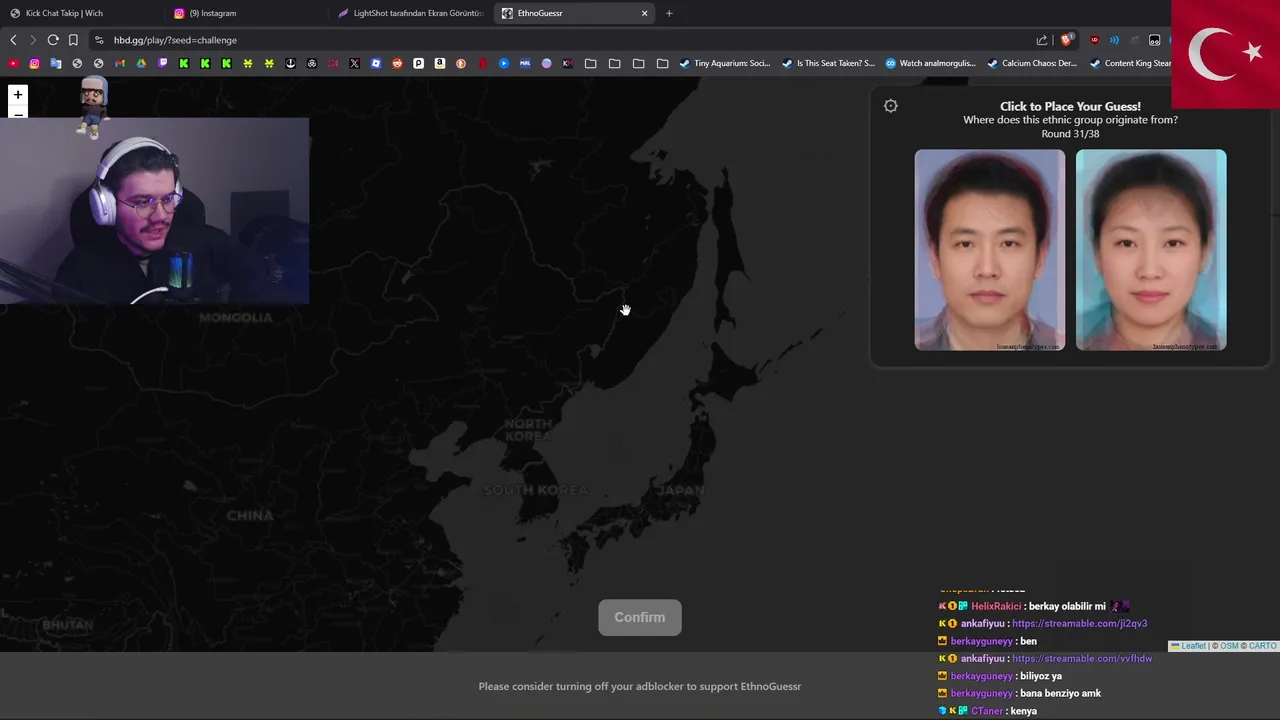Open the Amazon bookmark icon
Image resolution: width=1280 pixels, height=720 pixels.
point(439,63)
